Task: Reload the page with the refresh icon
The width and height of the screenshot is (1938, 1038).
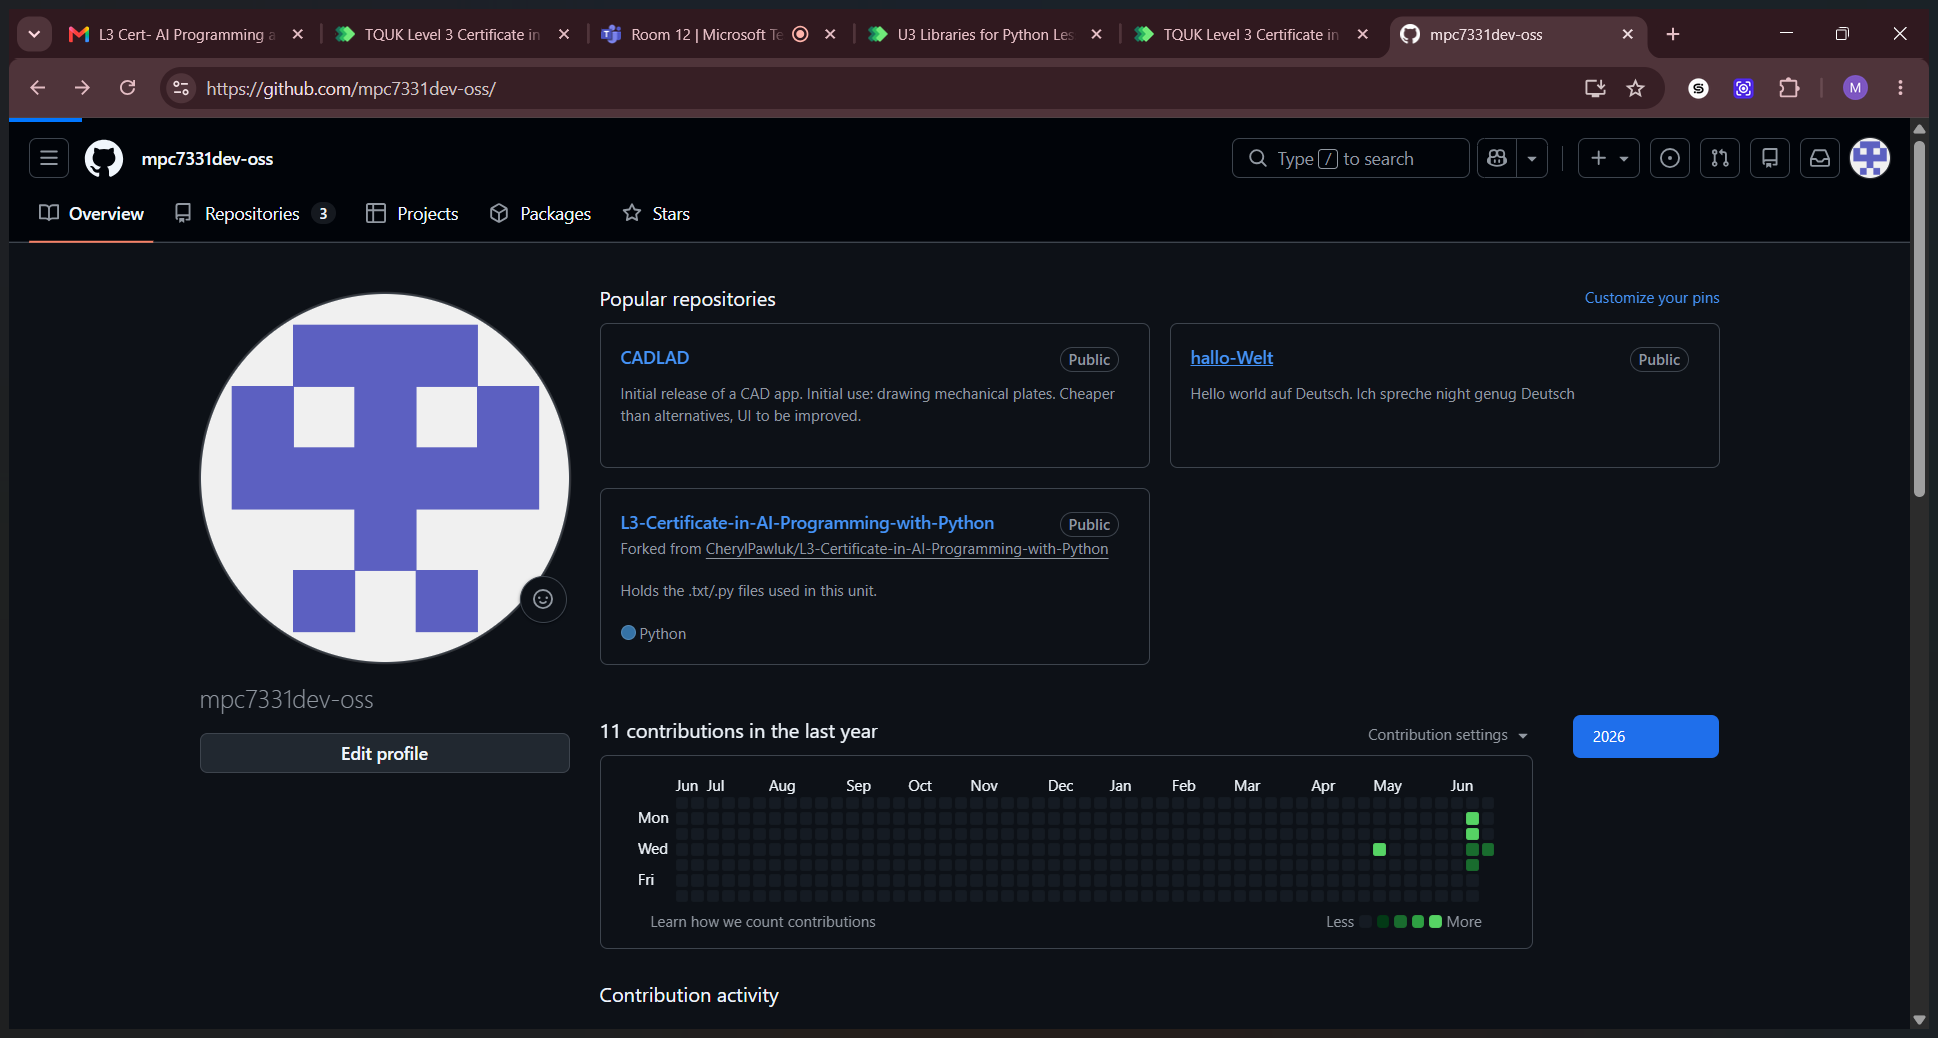Action: click(127, 88)
